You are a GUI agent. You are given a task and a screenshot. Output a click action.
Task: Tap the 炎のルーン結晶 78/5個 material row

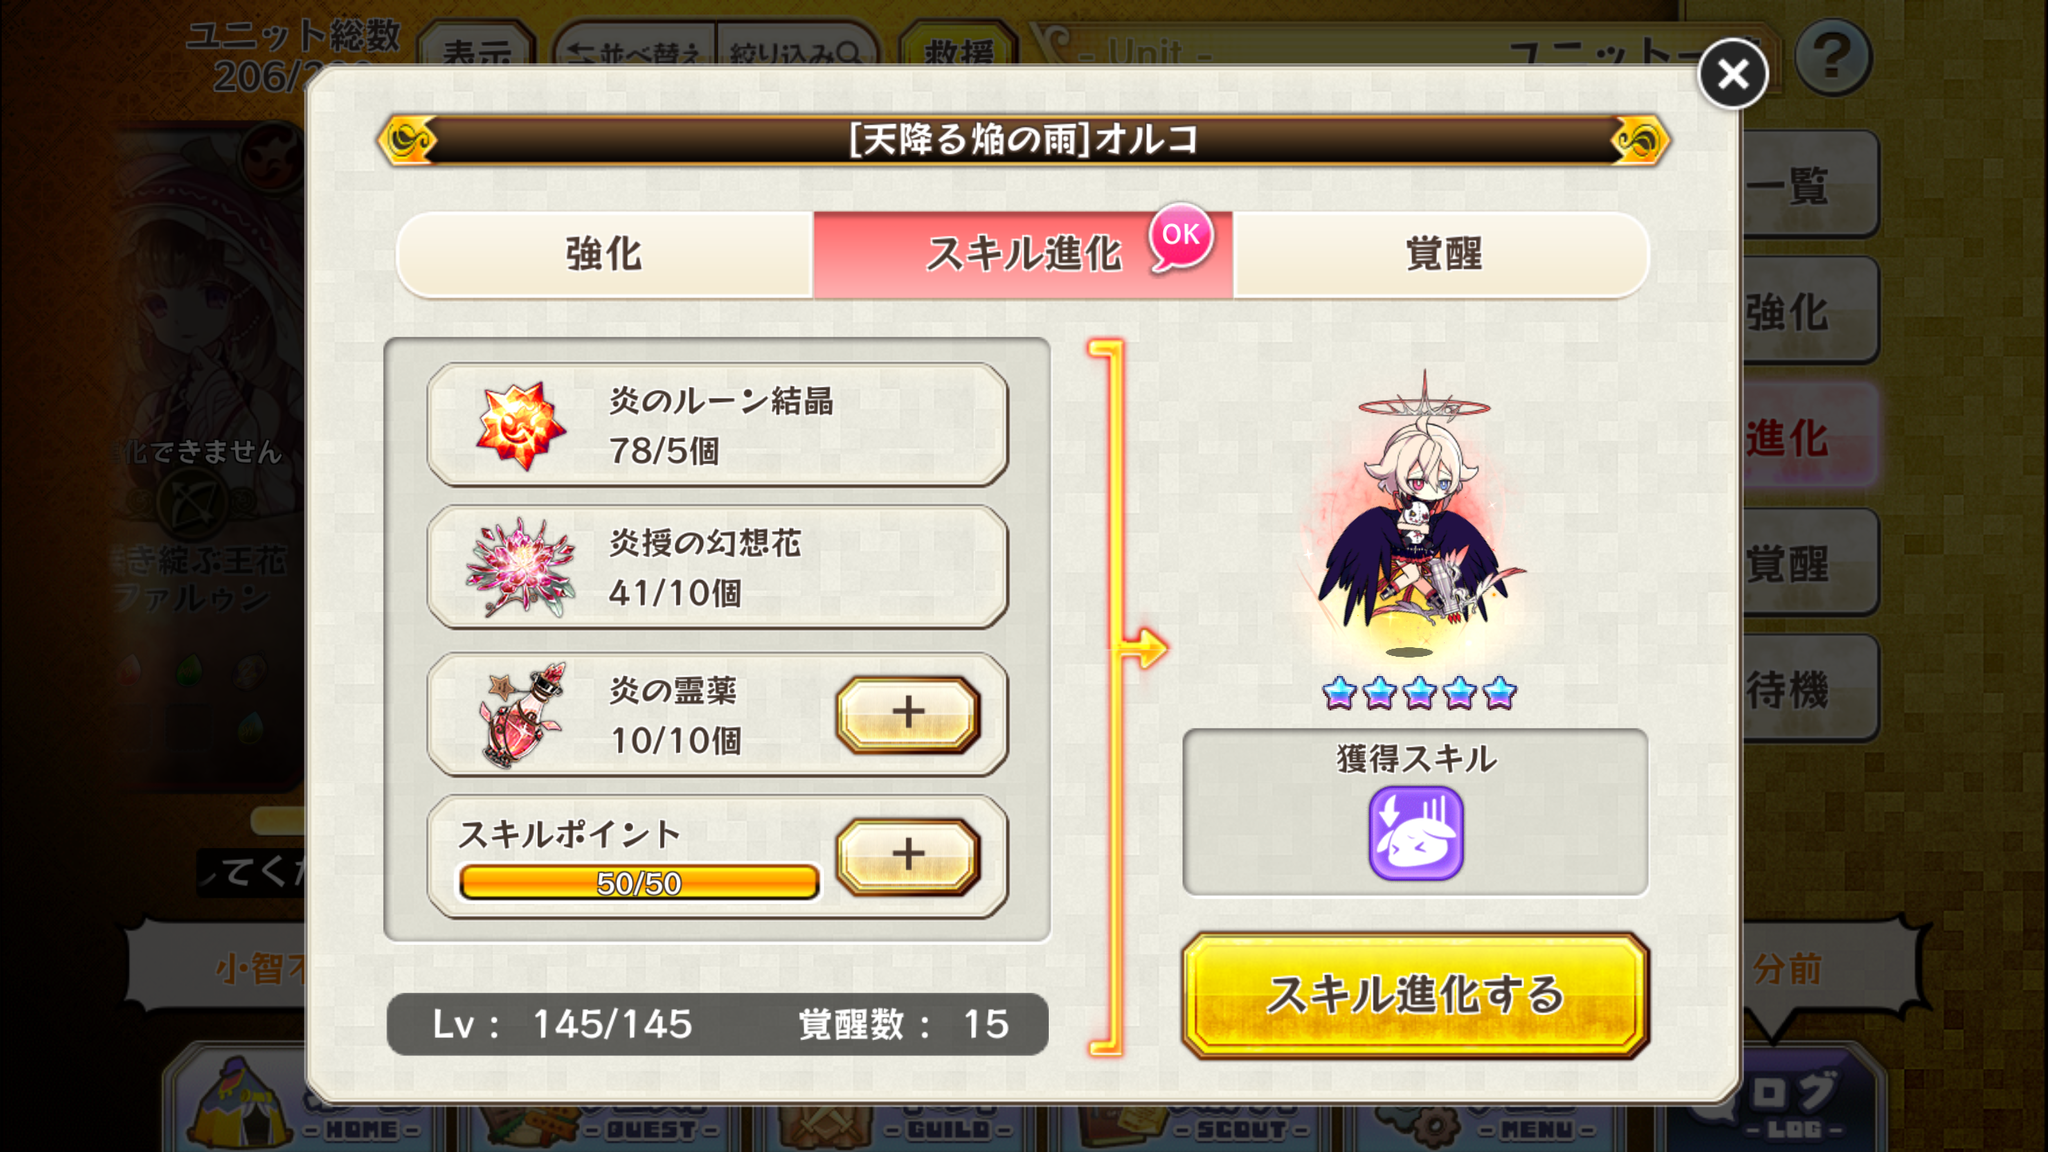pos(717,425)
